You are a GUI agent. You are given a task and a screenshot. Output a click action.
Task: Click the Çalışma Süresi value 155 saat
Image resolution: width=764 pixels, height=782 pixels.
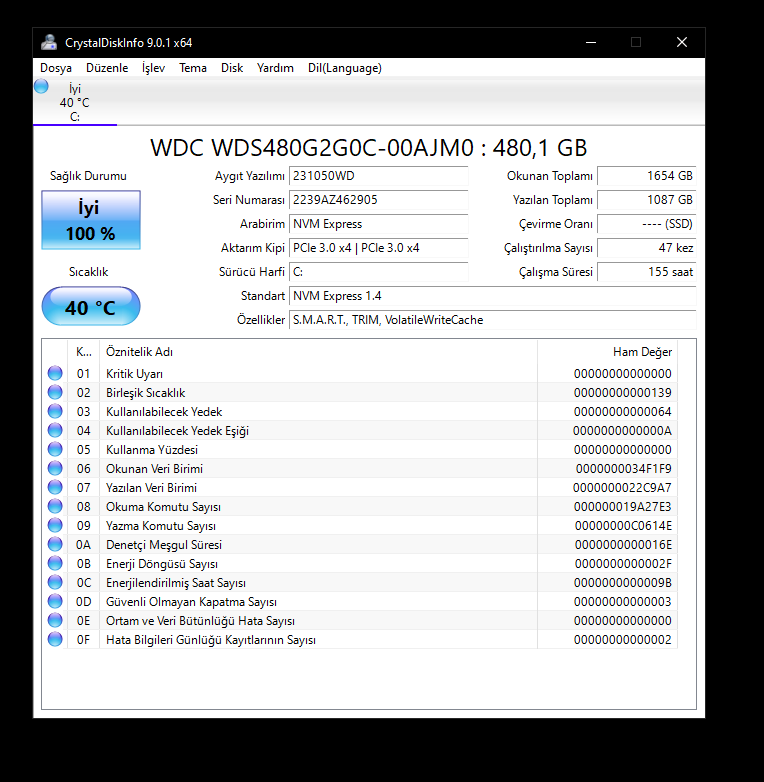point(646,271)
